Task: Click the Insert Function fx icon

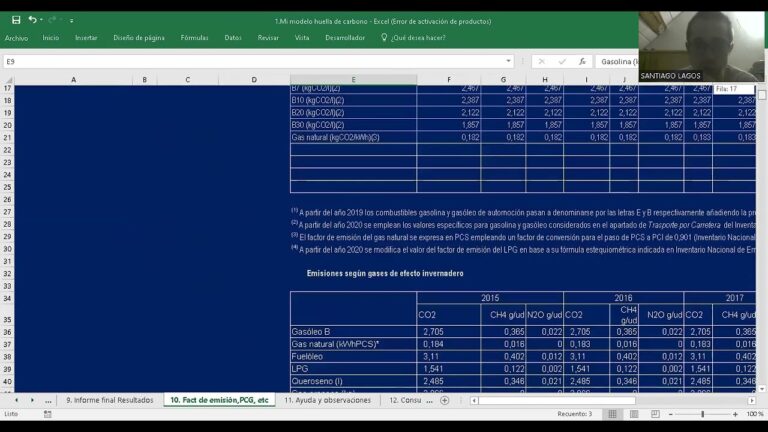Action: point(582,62)
